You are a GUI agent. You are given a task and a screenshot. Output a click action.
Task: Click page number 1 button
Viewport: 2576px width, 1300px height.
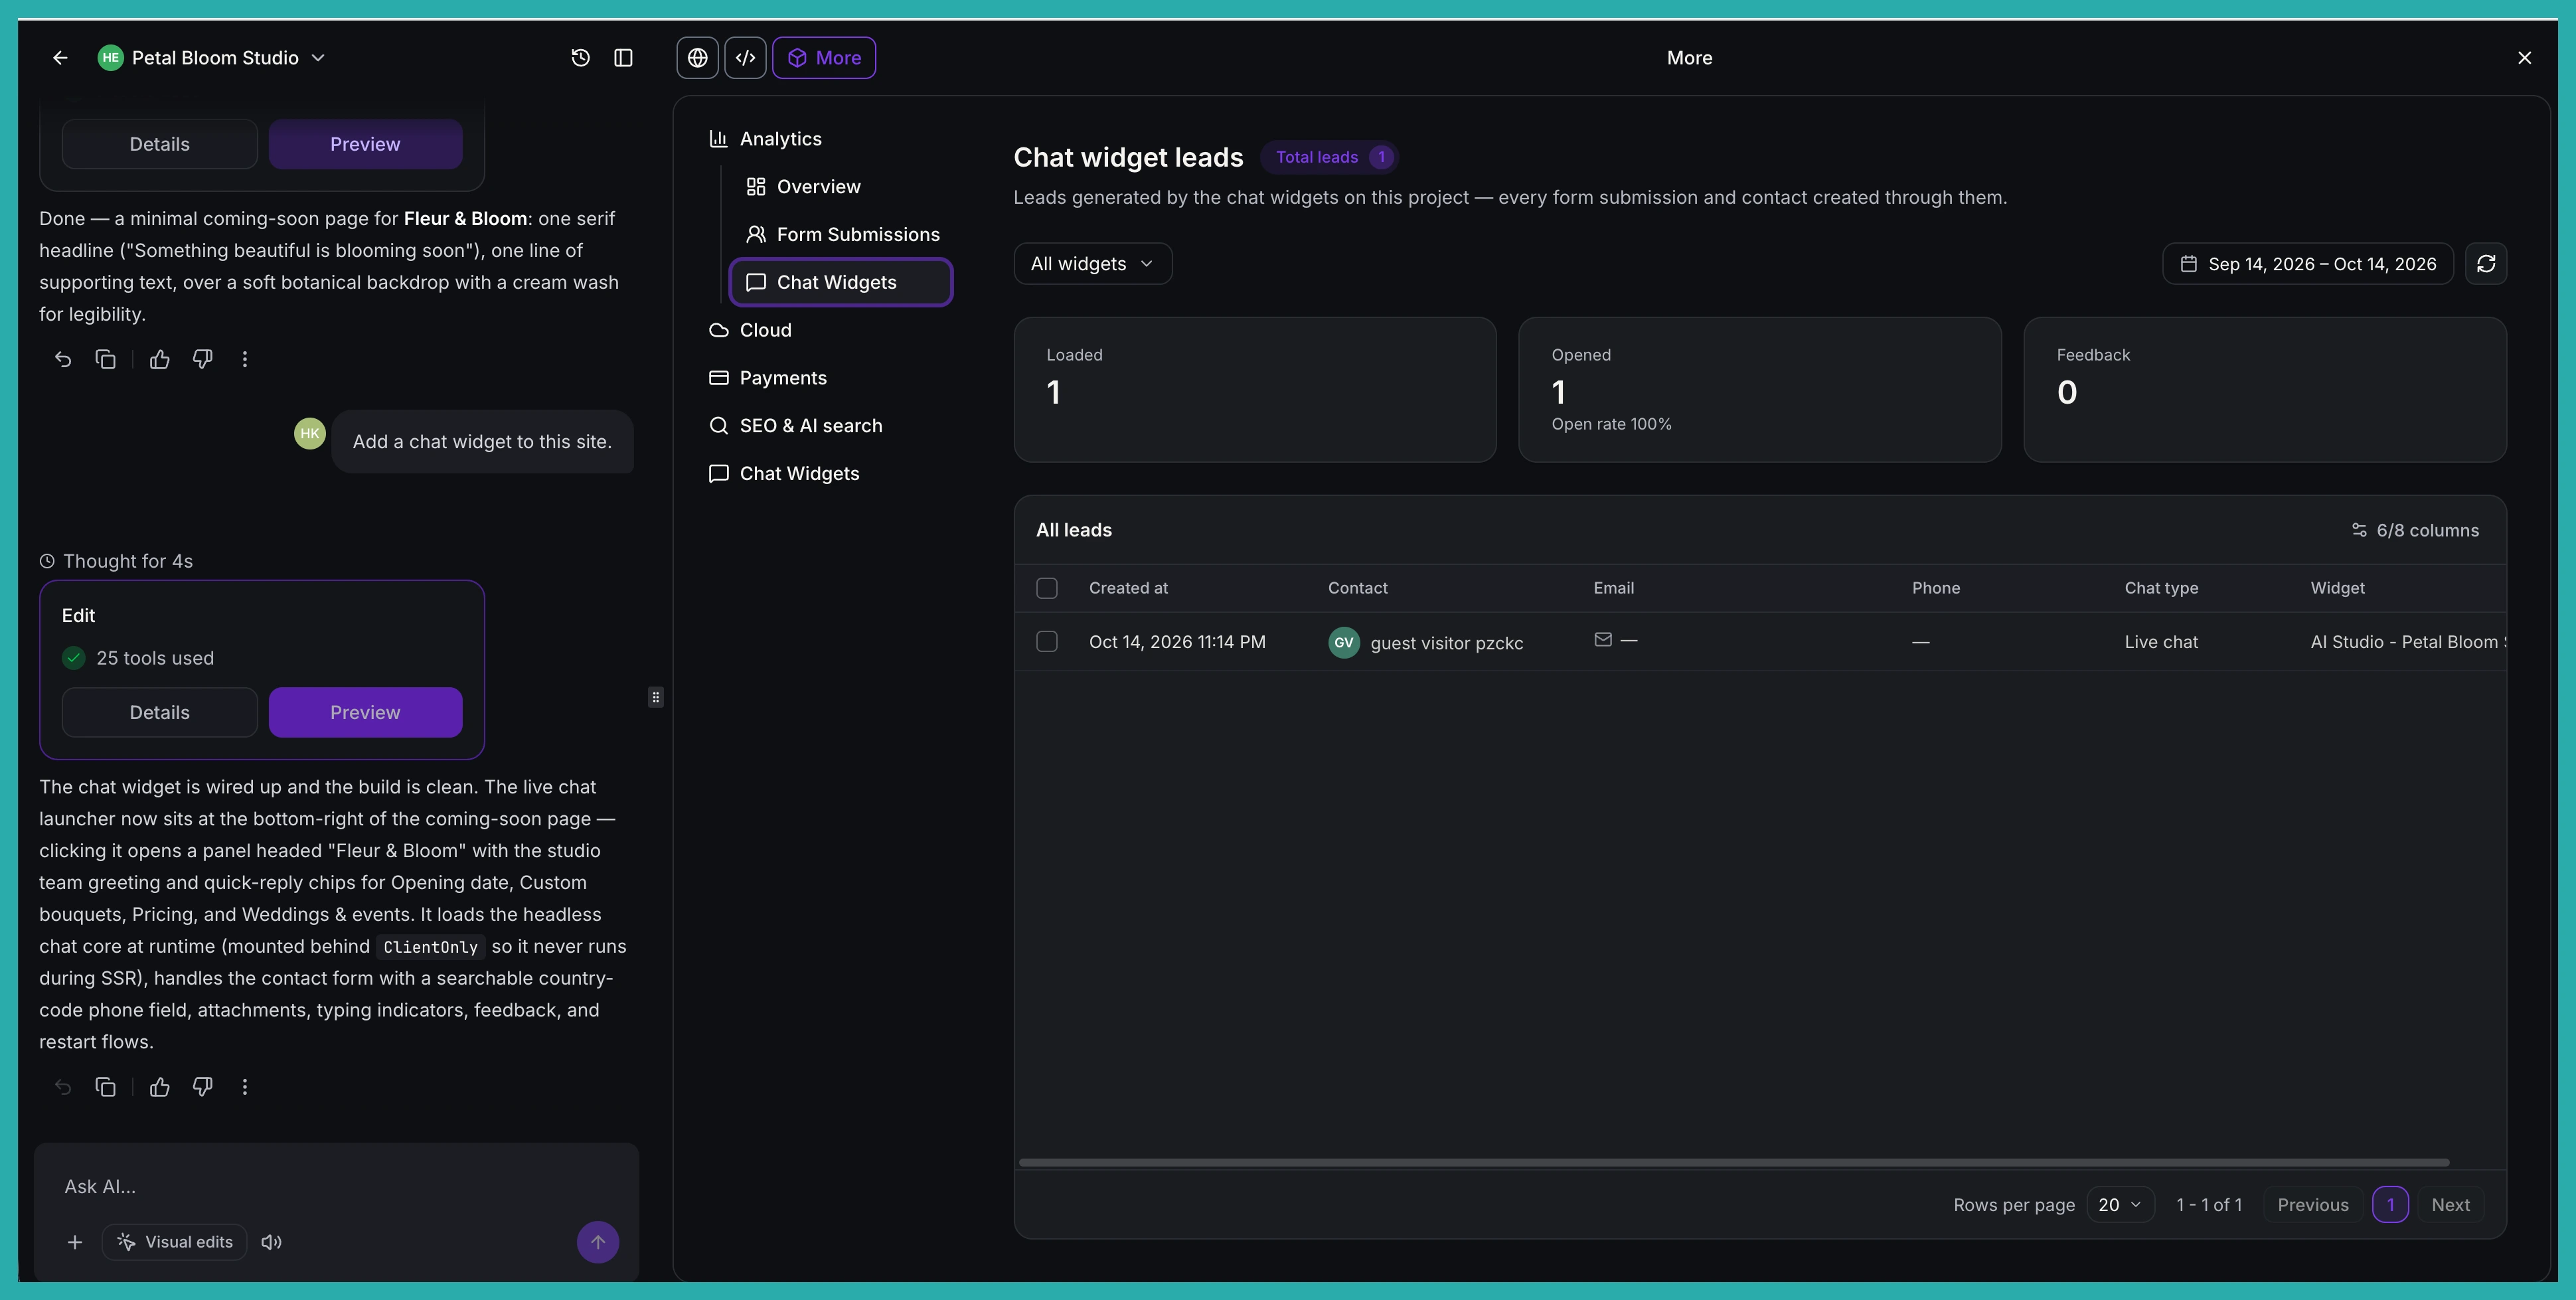[2390, 1205]
